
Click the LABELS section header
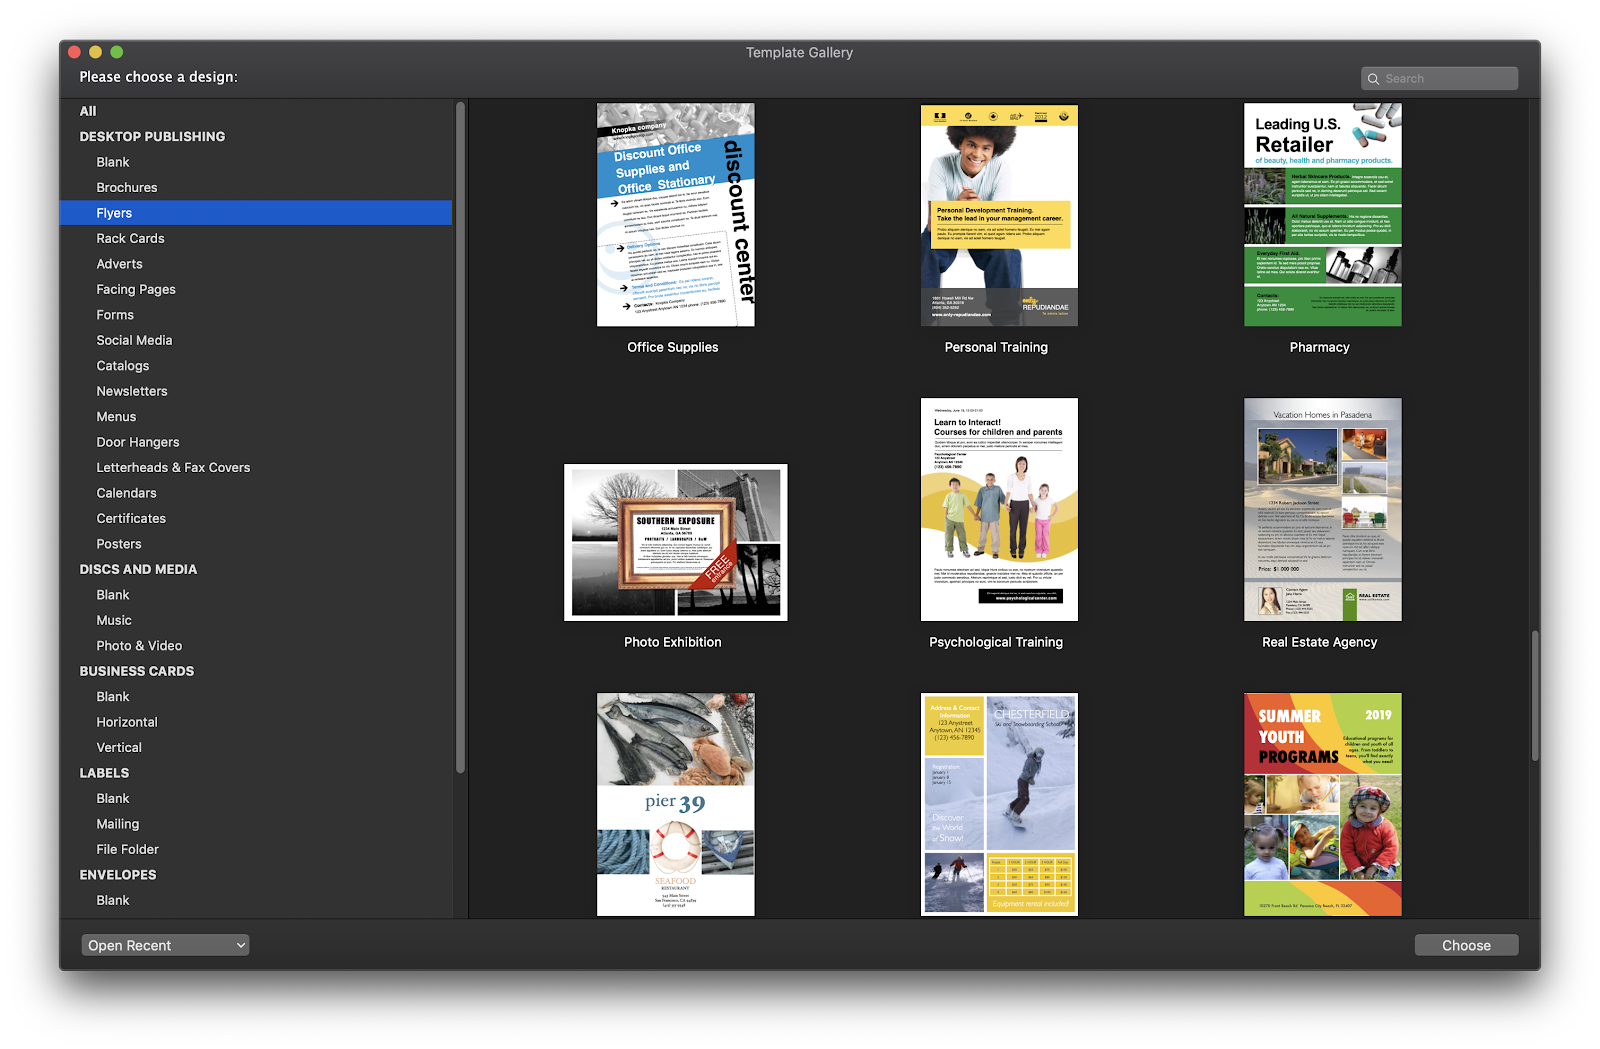[x=104, y=774]
